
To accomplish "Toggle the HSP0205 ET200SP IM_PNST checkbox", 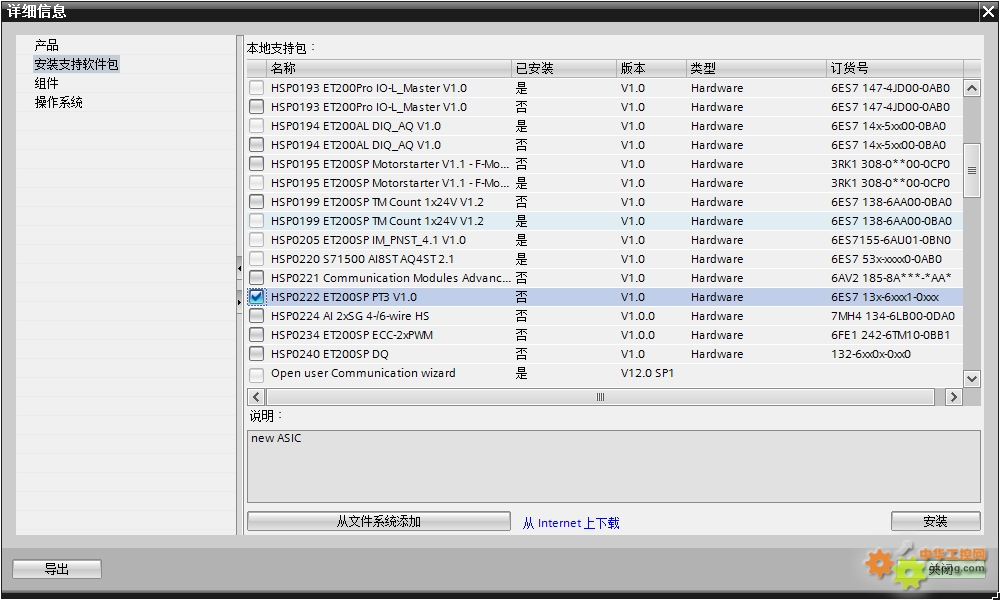I will (256, 240).
